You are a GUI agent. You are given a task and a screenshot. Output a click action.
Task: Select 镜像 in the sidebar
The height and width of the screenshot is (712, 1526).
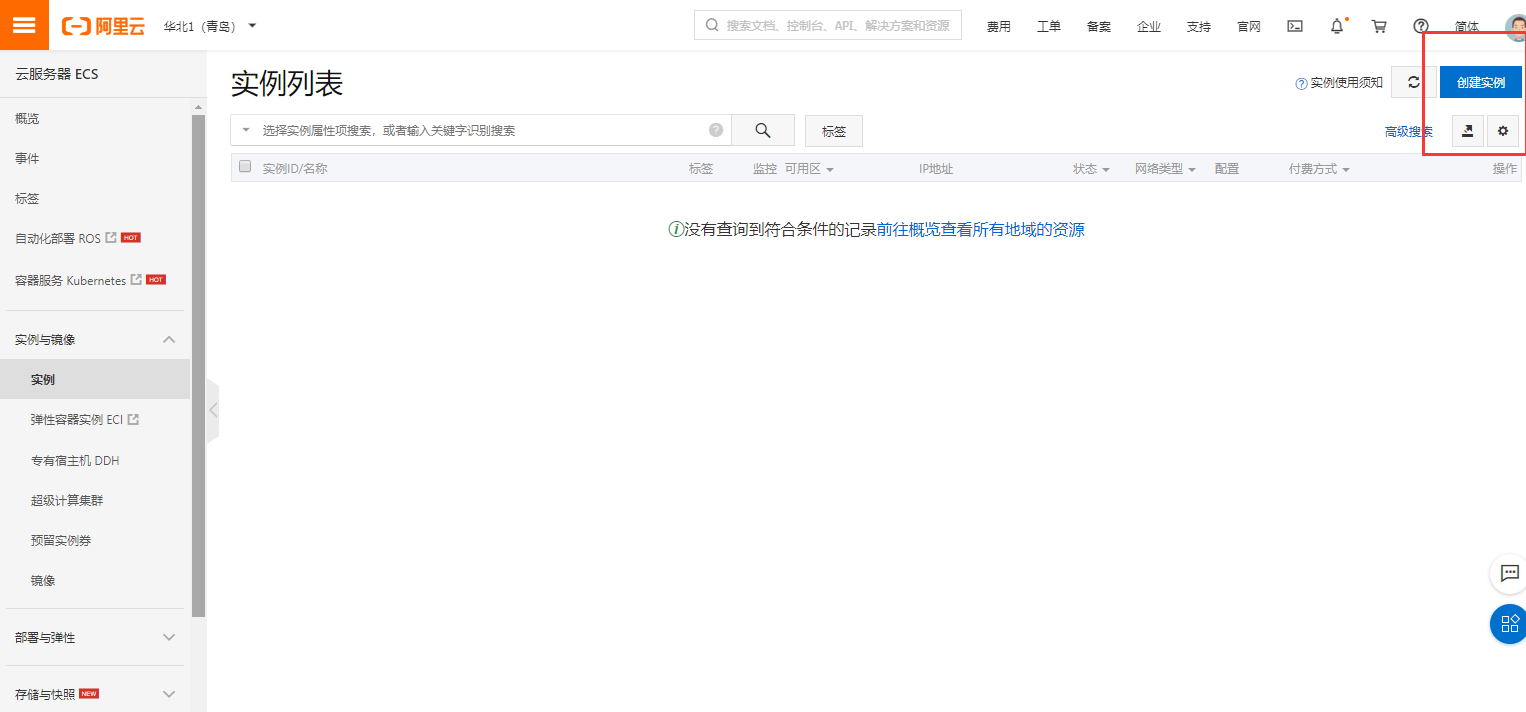pyautogui.click(x=43, y=580)
